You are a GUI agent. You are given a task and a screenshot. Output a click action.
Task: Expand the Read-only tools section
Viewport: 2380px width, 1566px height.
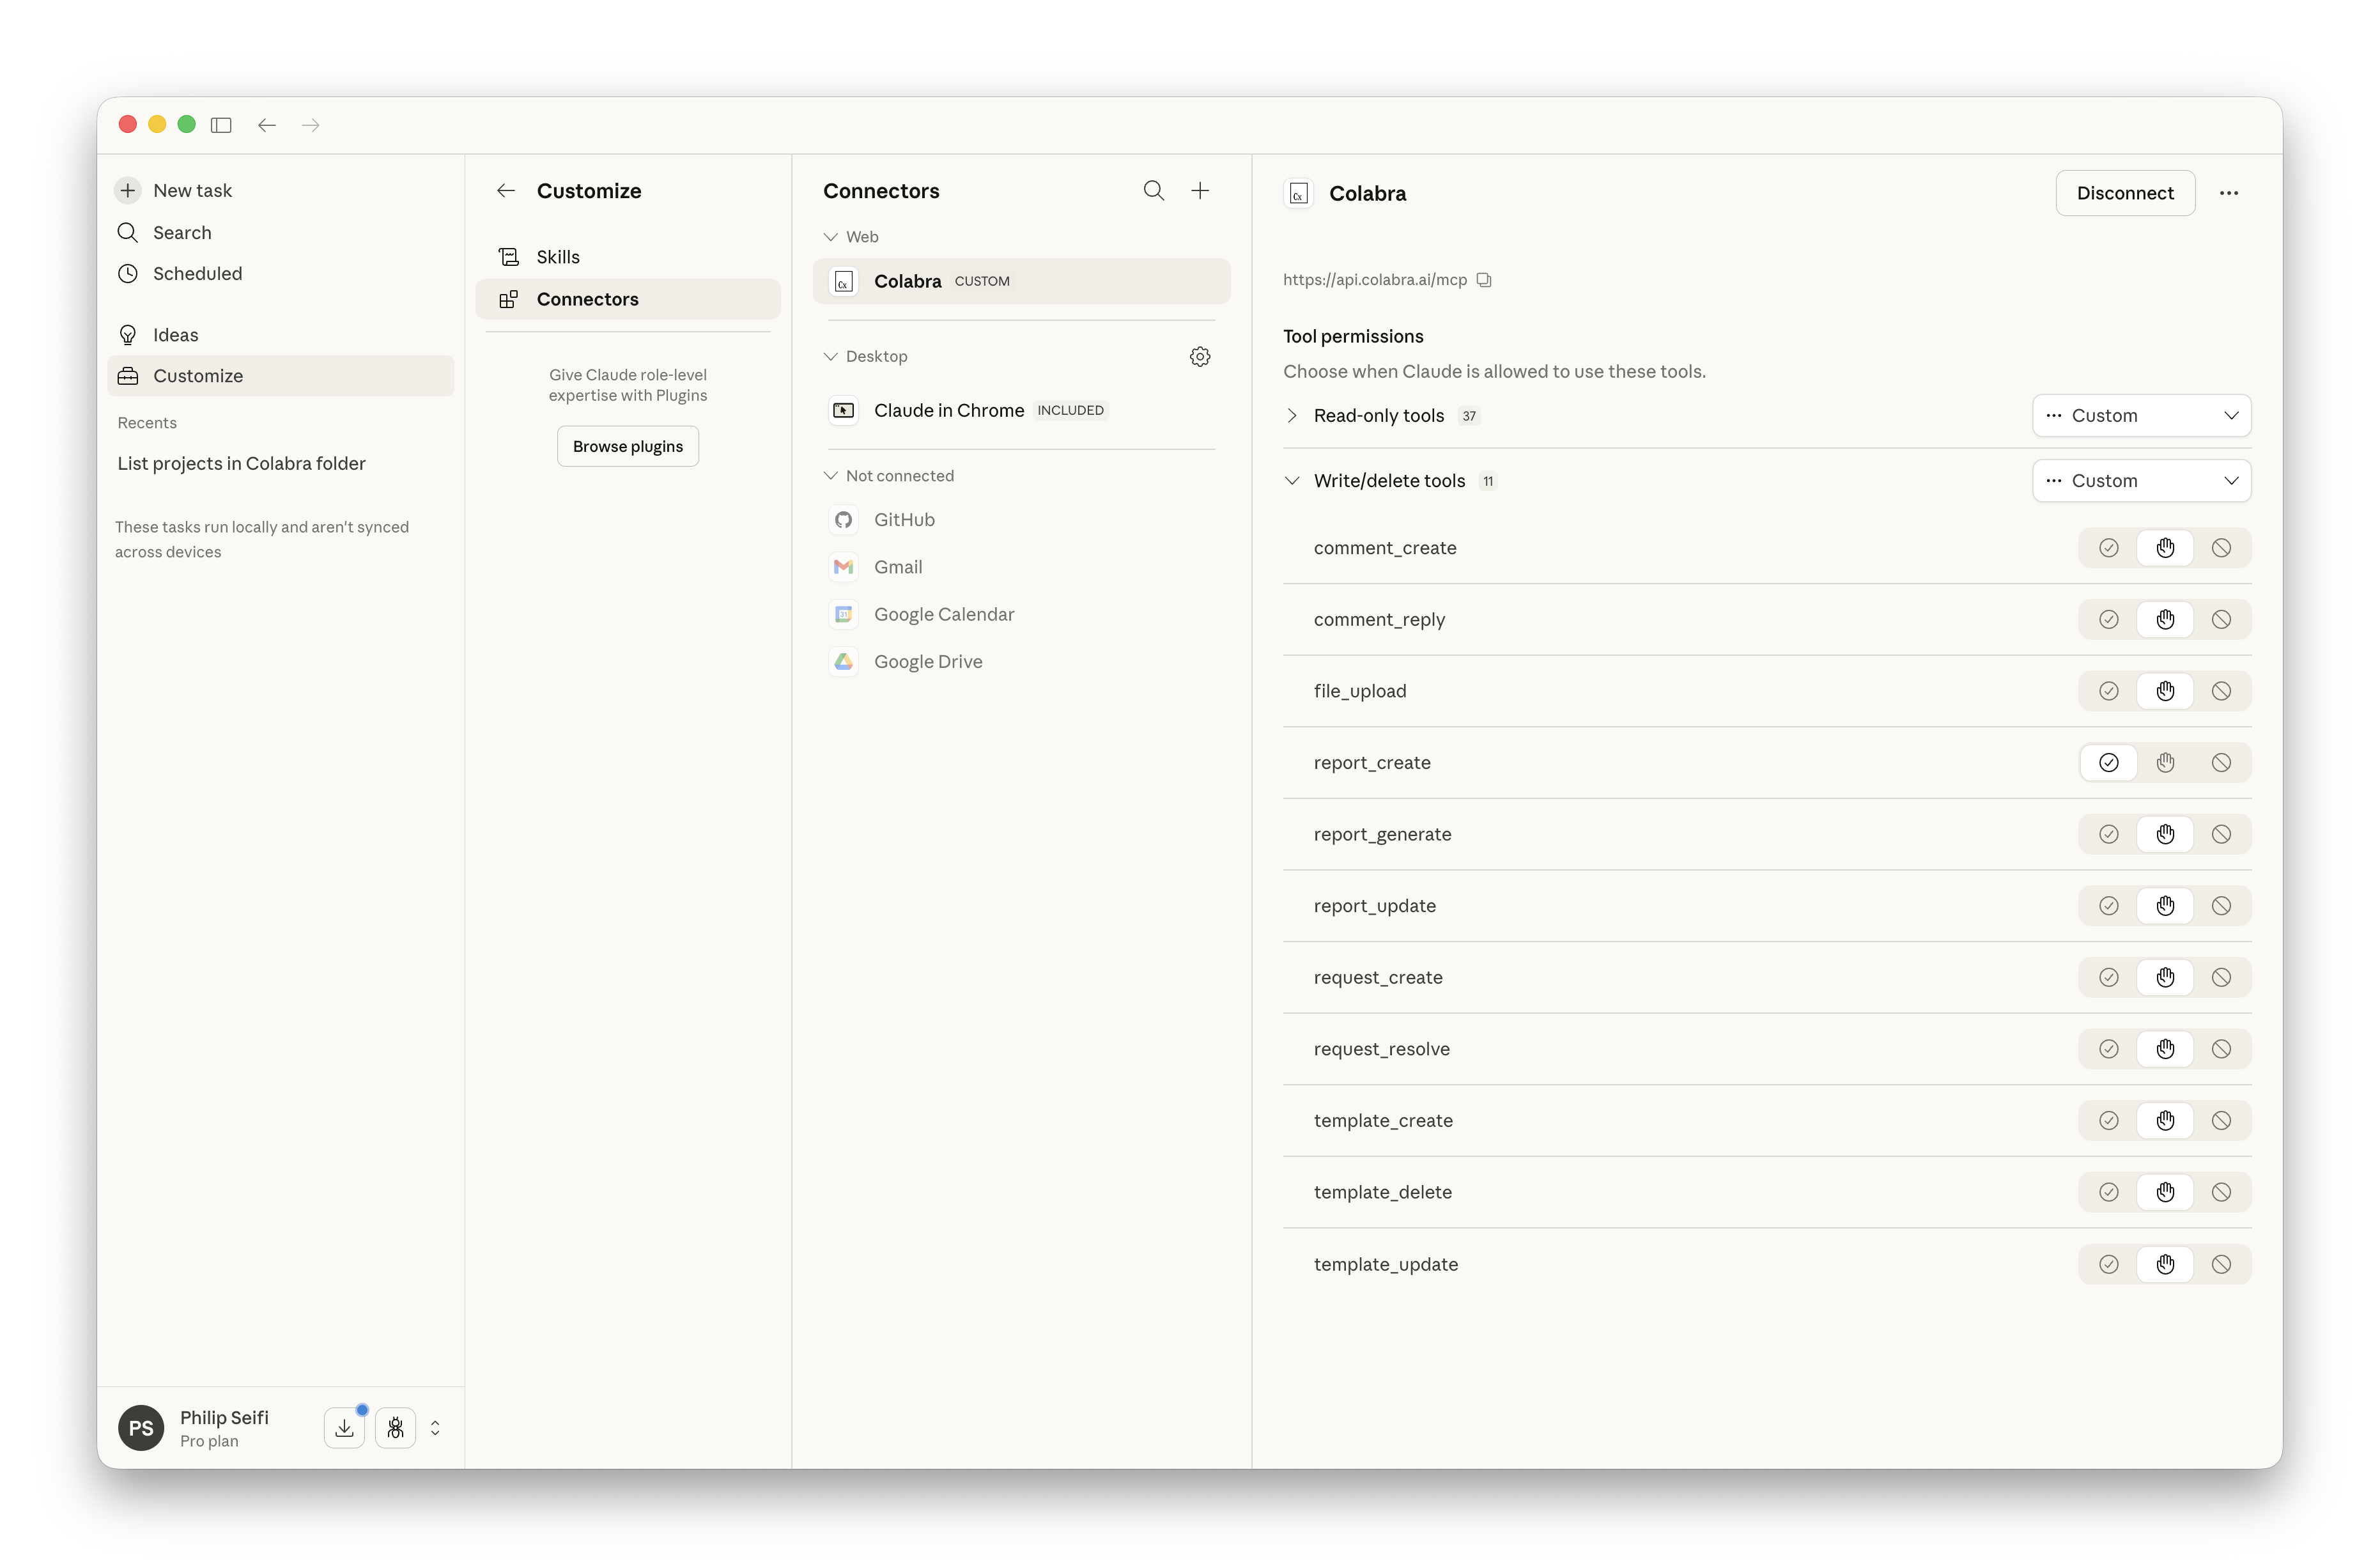coord(1292,416)
